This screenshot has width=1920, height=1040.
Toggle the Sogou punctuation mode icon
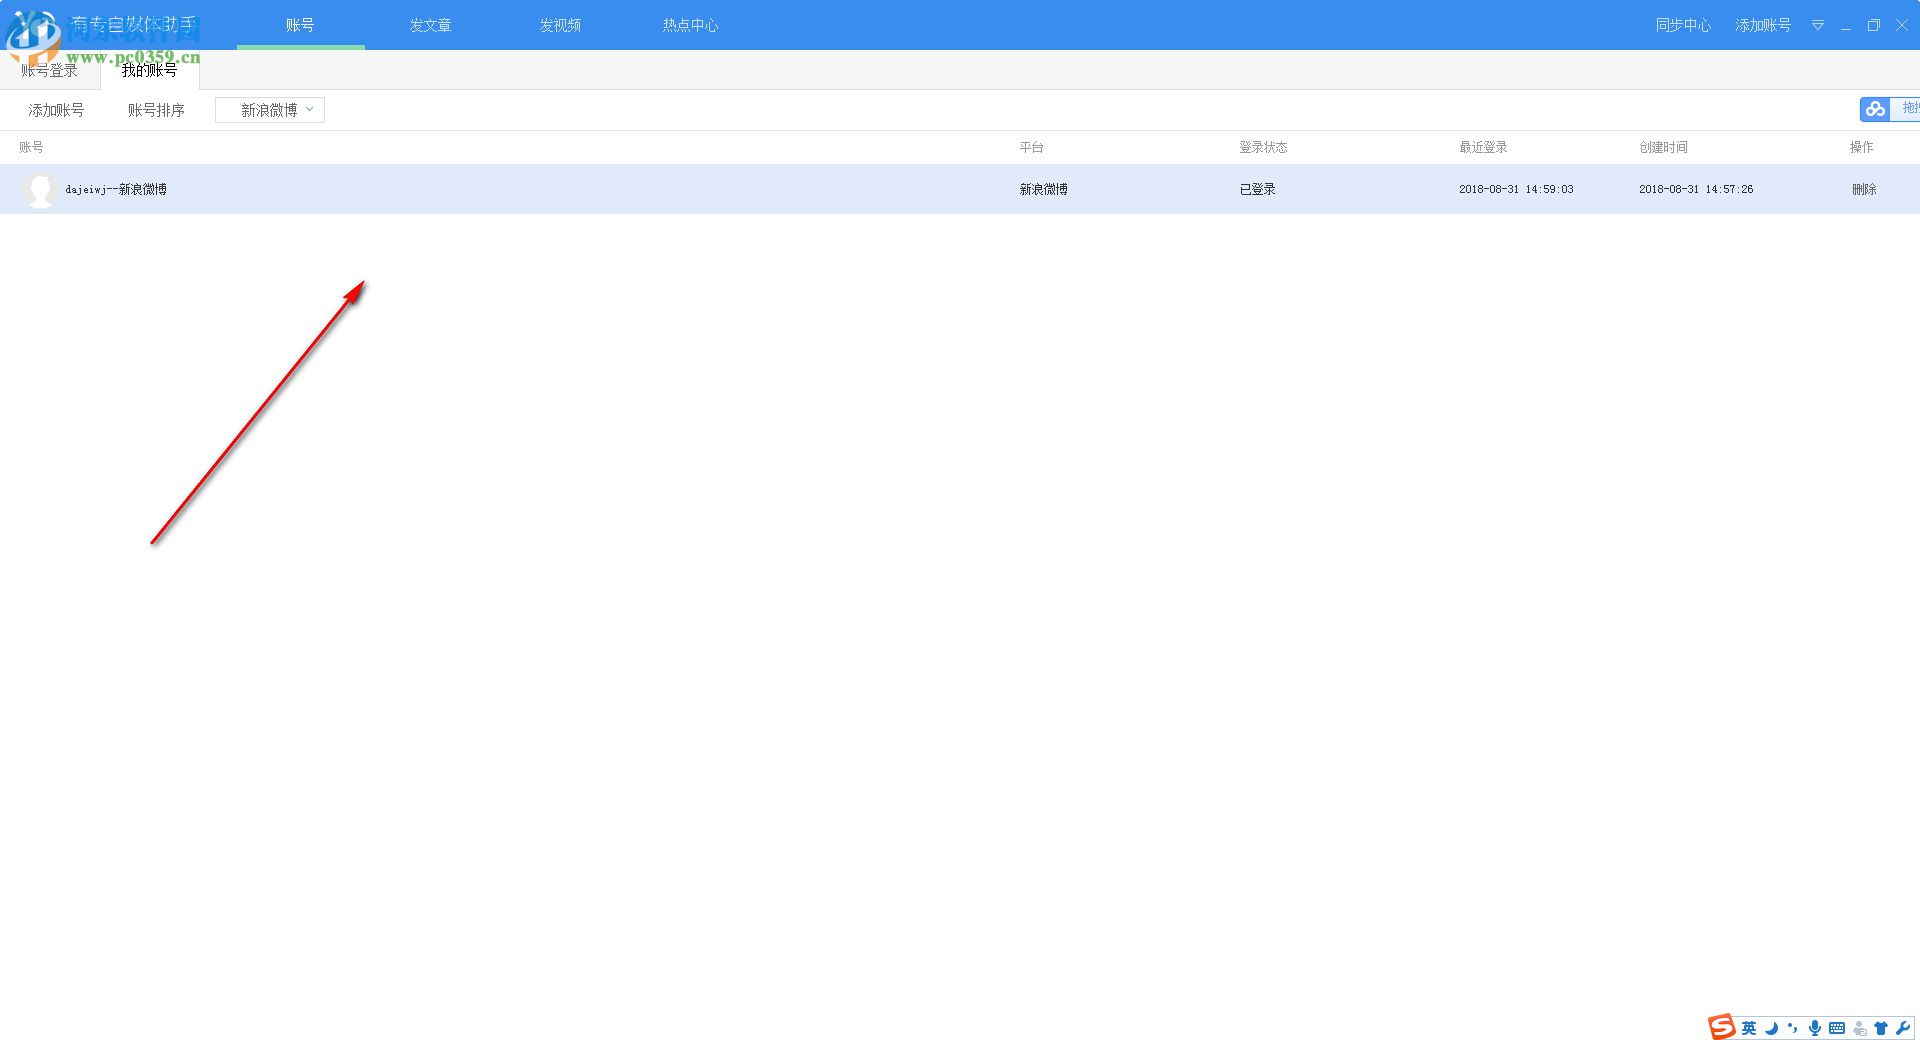pyautogui.click(x=1792, y=1028)
